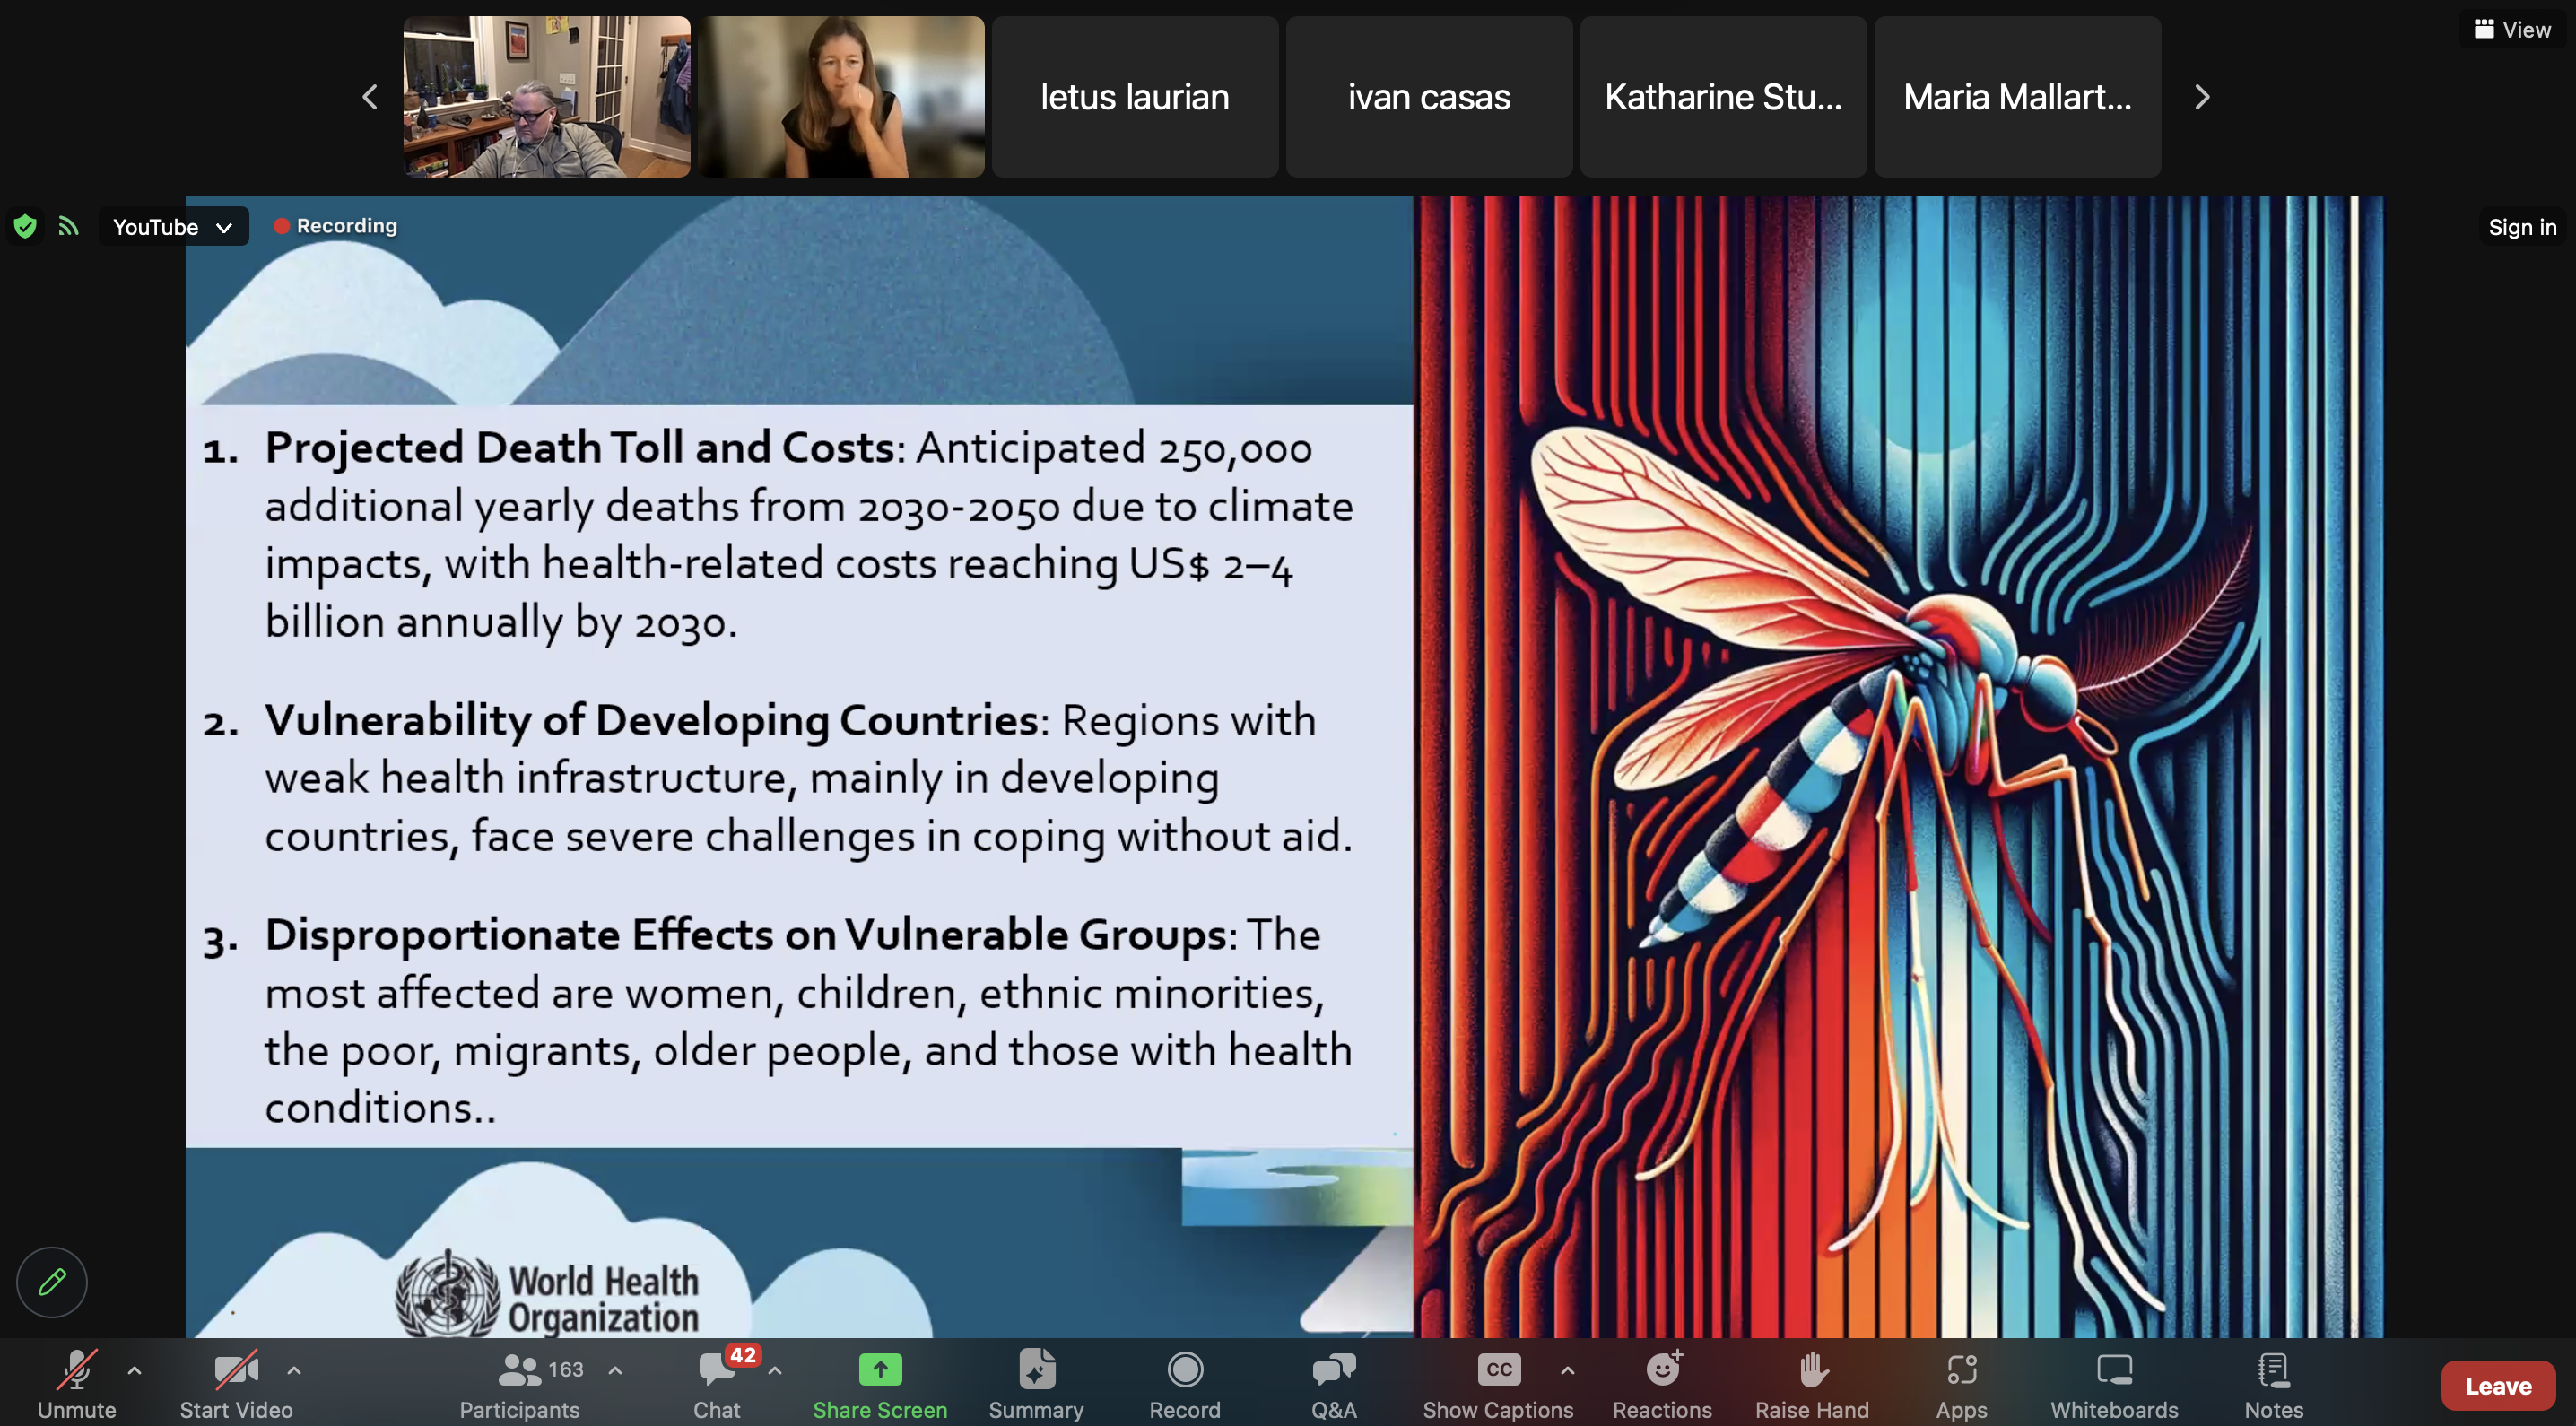The height and width of the screenshot is (1426, 2576).
Task: Open the YouTube livestream dropdown
Action: coord(173,227)
